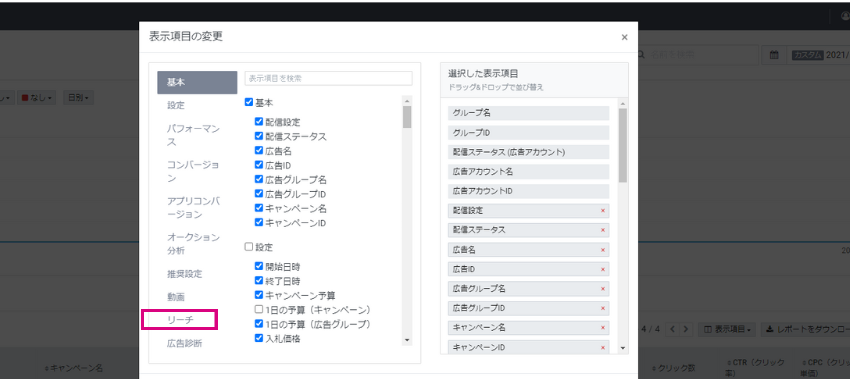Remove 広告名 from selected items
This screenshot has width=850, height=379.
point(603,250)
